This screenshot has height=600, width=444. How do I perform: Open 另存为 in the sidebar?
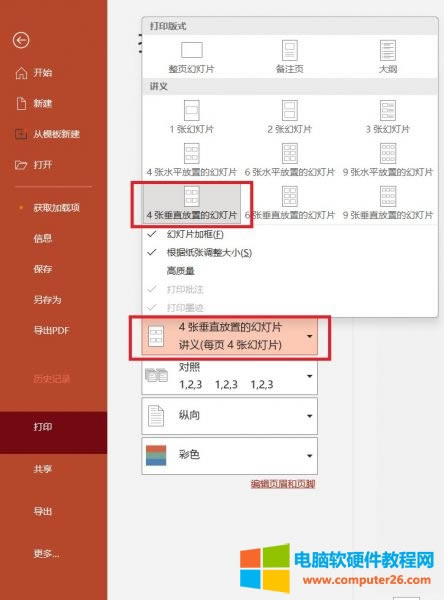click(x=47, y=300)
